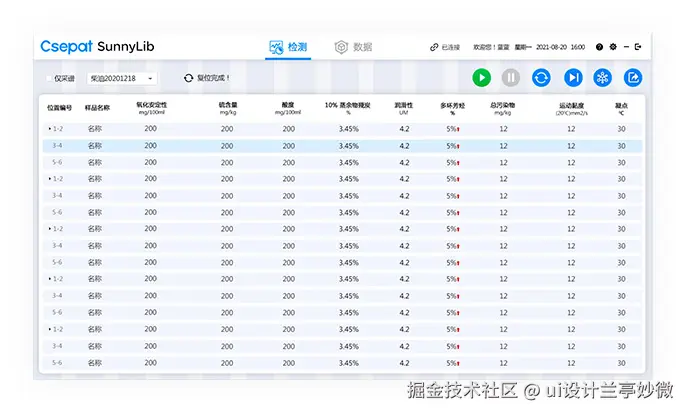Viewport: 686px width, 413px height.
Task: Log out using the exit door icon
Action: click(638, 47)
